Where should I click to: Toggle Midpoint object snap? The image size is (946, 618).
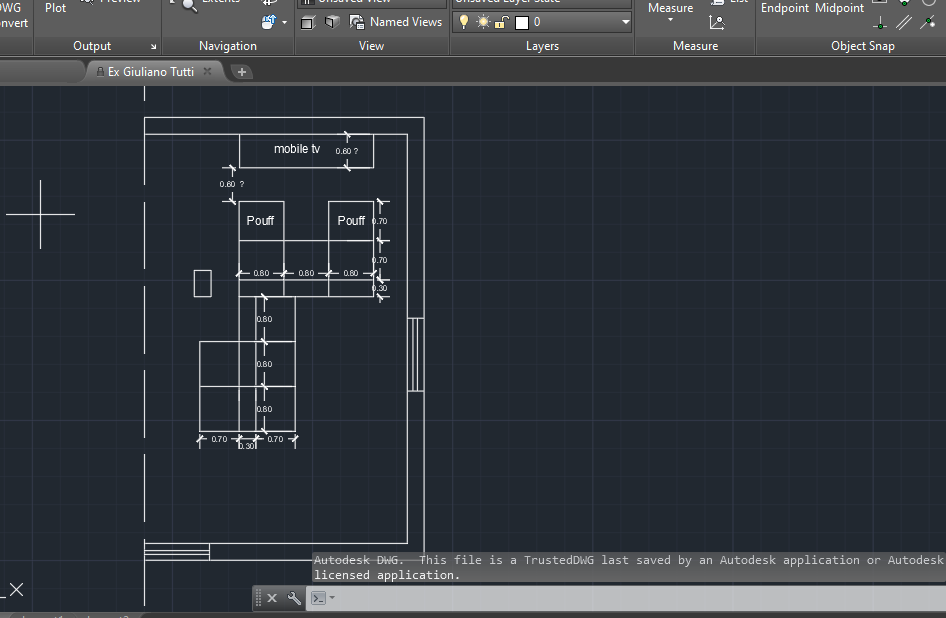click(x=839, y=8)
